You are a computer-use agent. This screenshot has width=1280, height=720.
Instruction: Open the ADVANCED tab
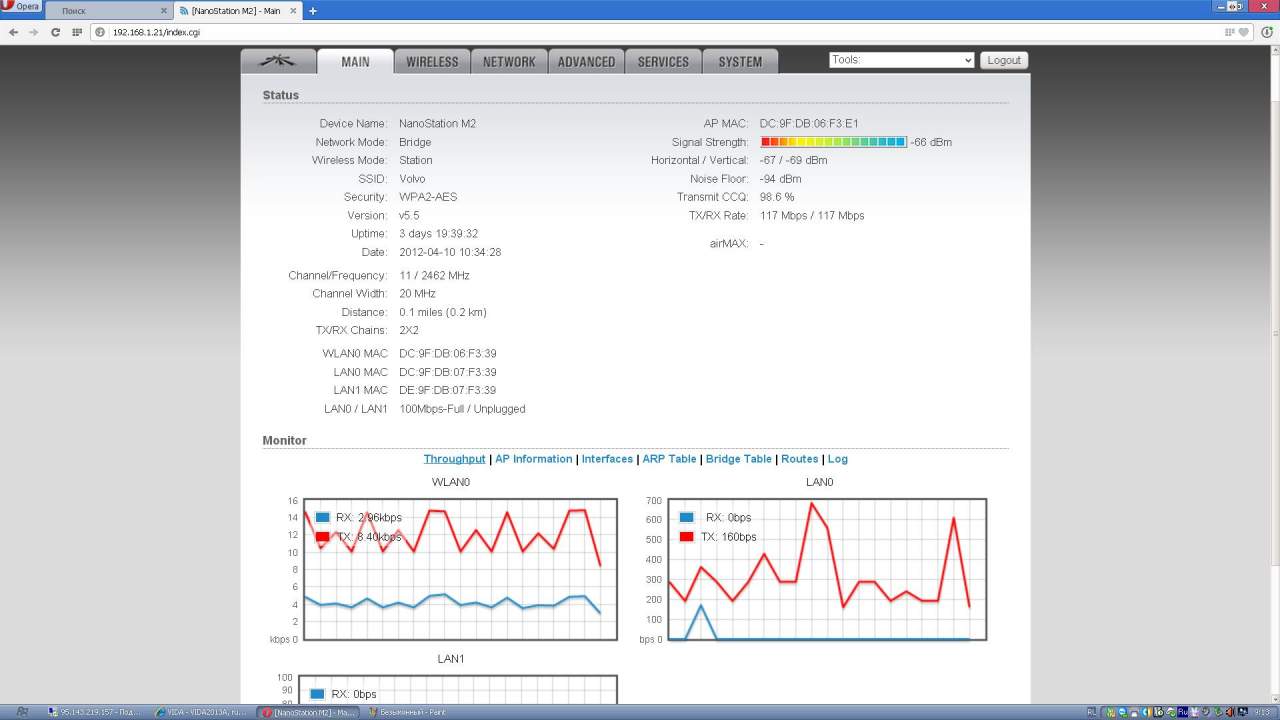tap(586, 61)
